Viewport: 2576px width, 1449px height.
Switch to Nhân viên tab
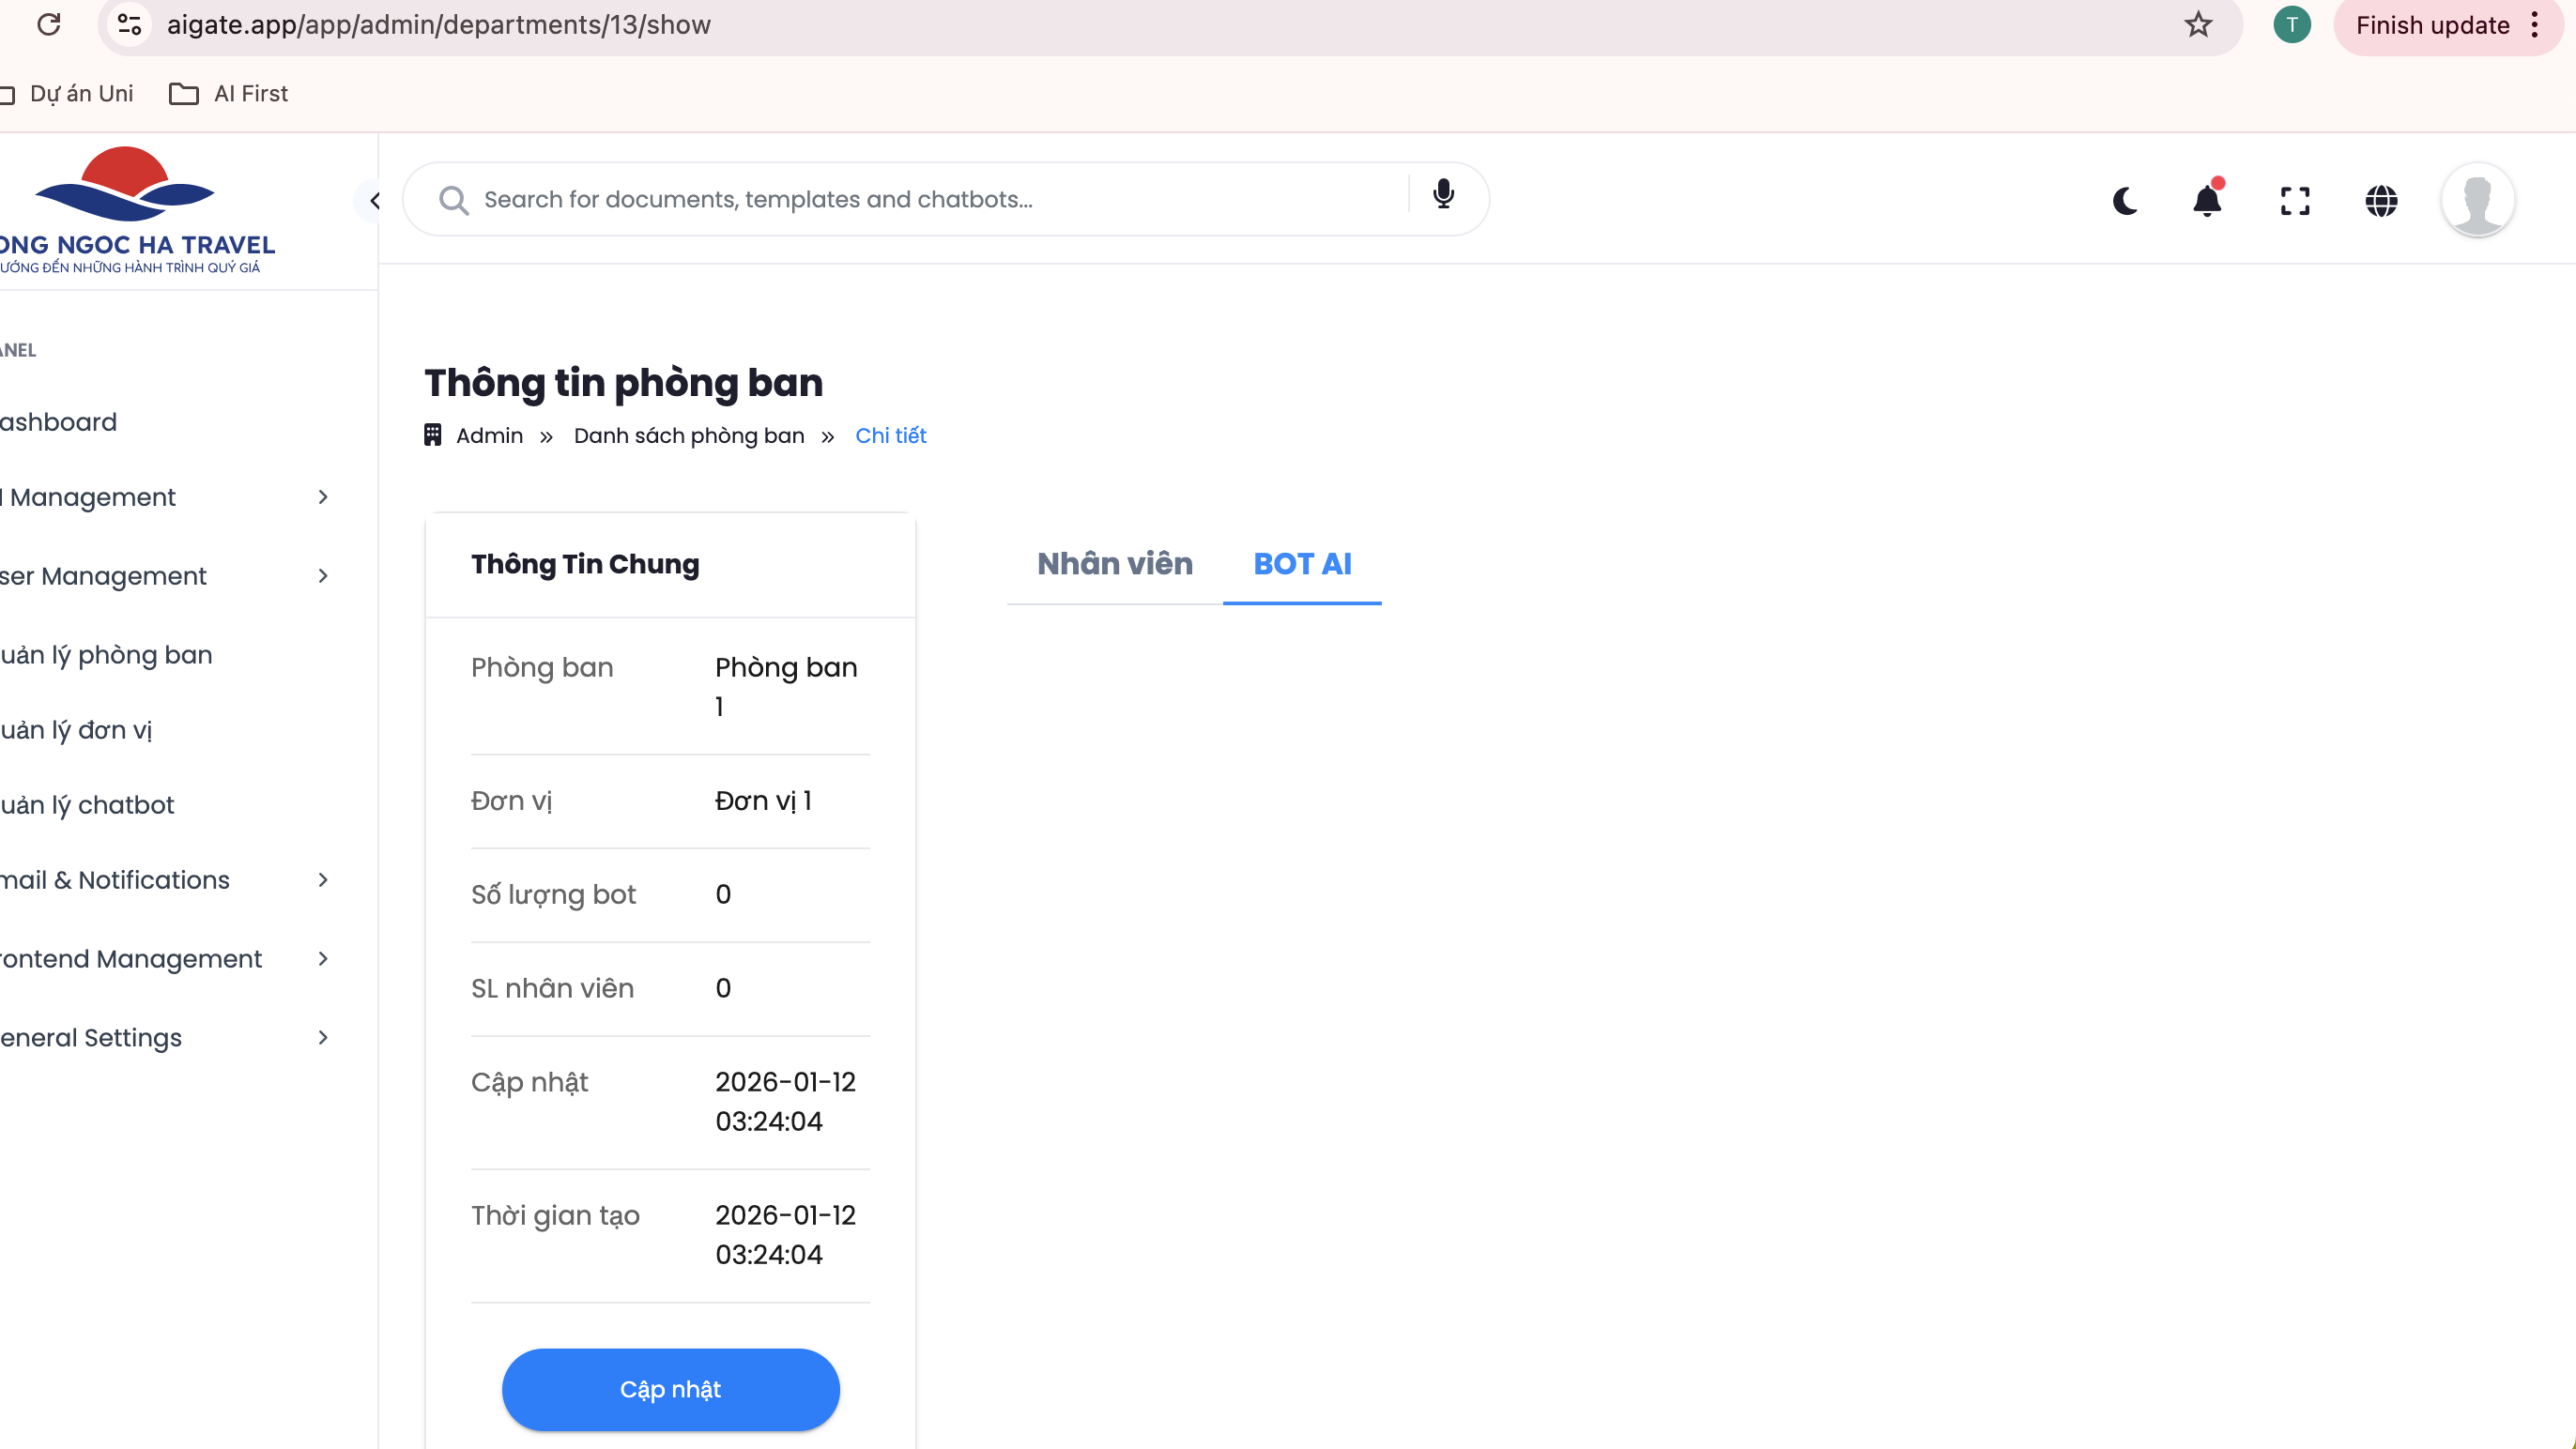(x=1114, y=564)
